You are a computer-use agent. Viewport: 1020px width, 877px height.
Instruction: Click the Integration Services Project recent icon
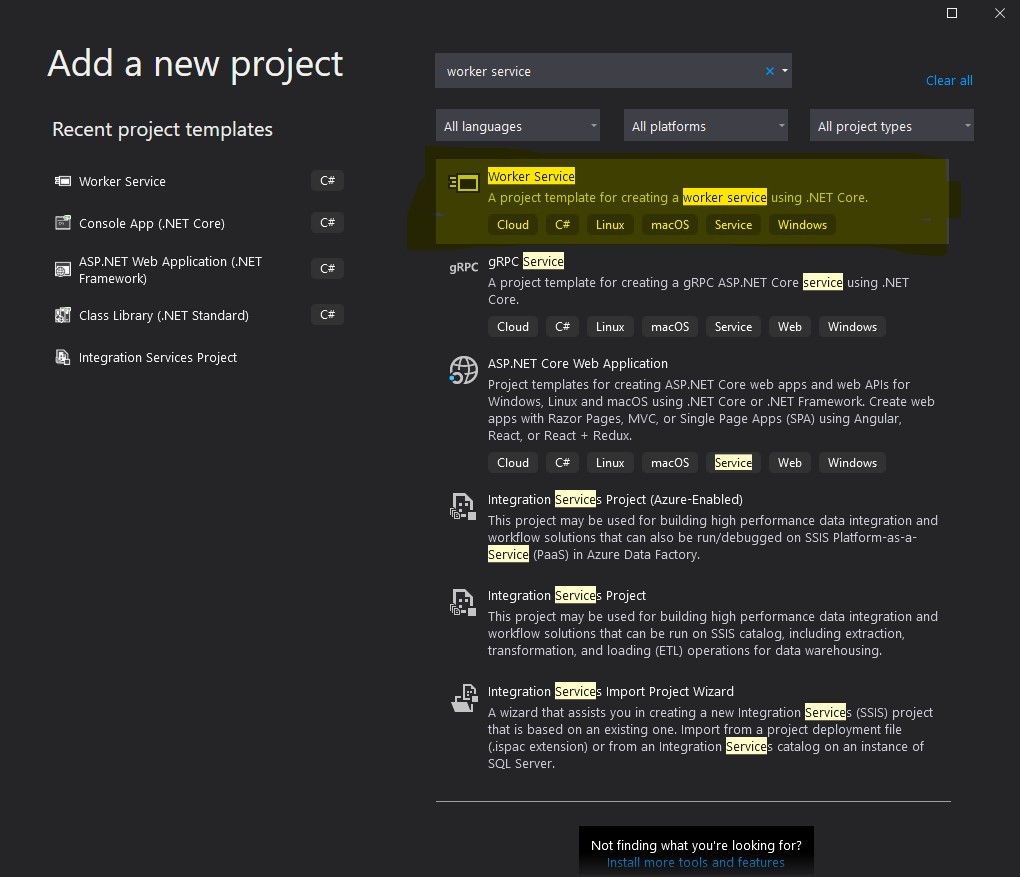tap(62, 357)
